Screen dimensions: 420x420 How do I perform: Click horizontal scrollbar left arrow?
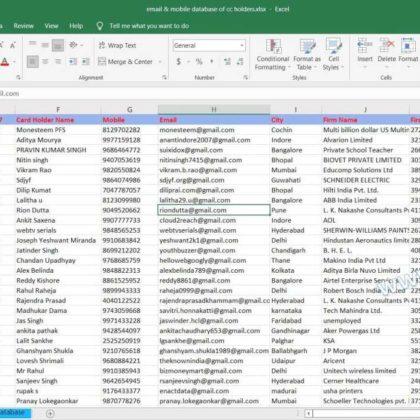309,414
